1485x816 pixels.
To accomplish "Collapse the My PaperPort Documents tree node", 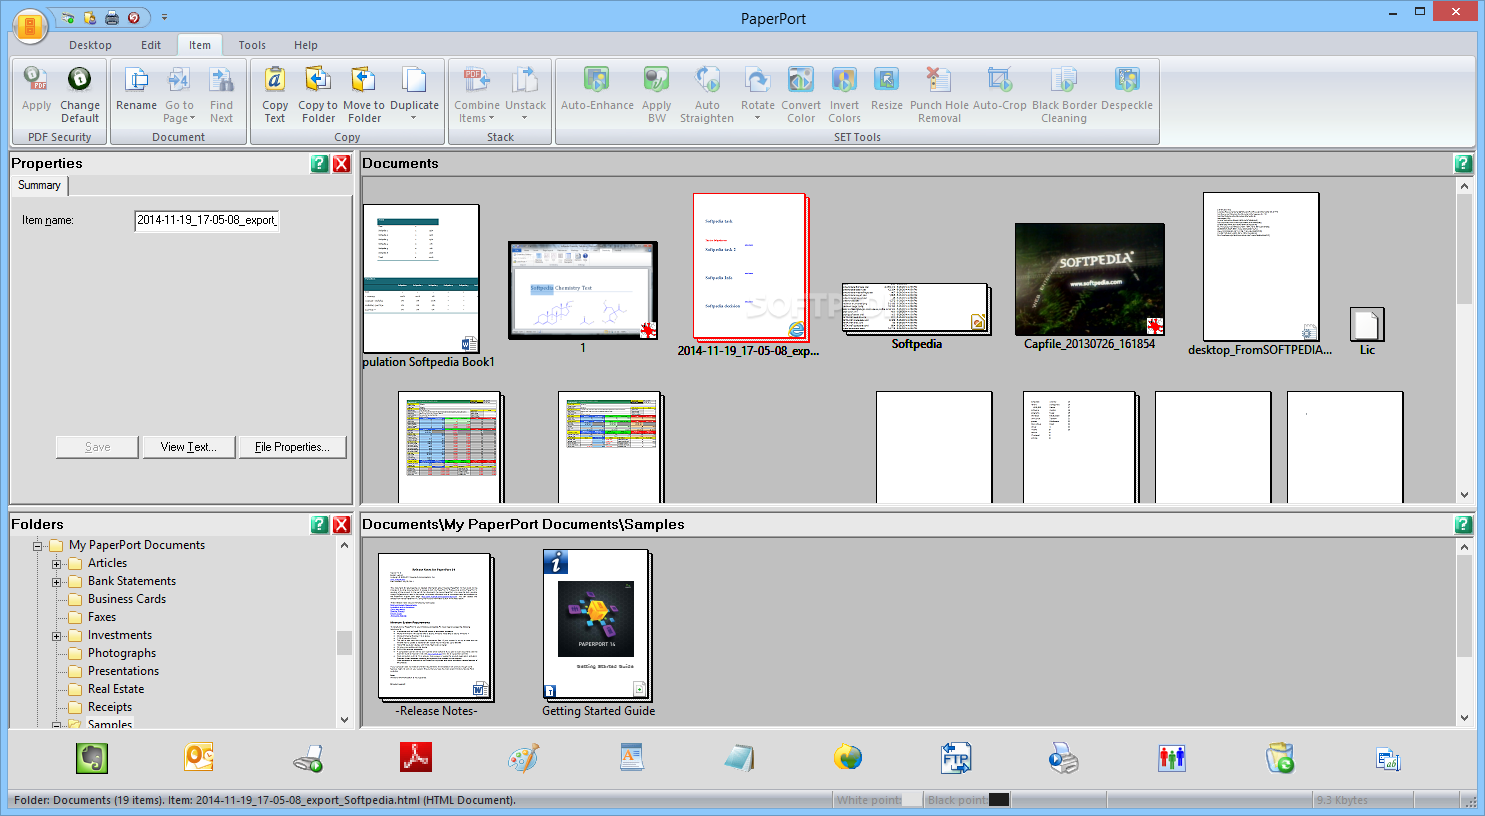I will click(x=38, y=546).
